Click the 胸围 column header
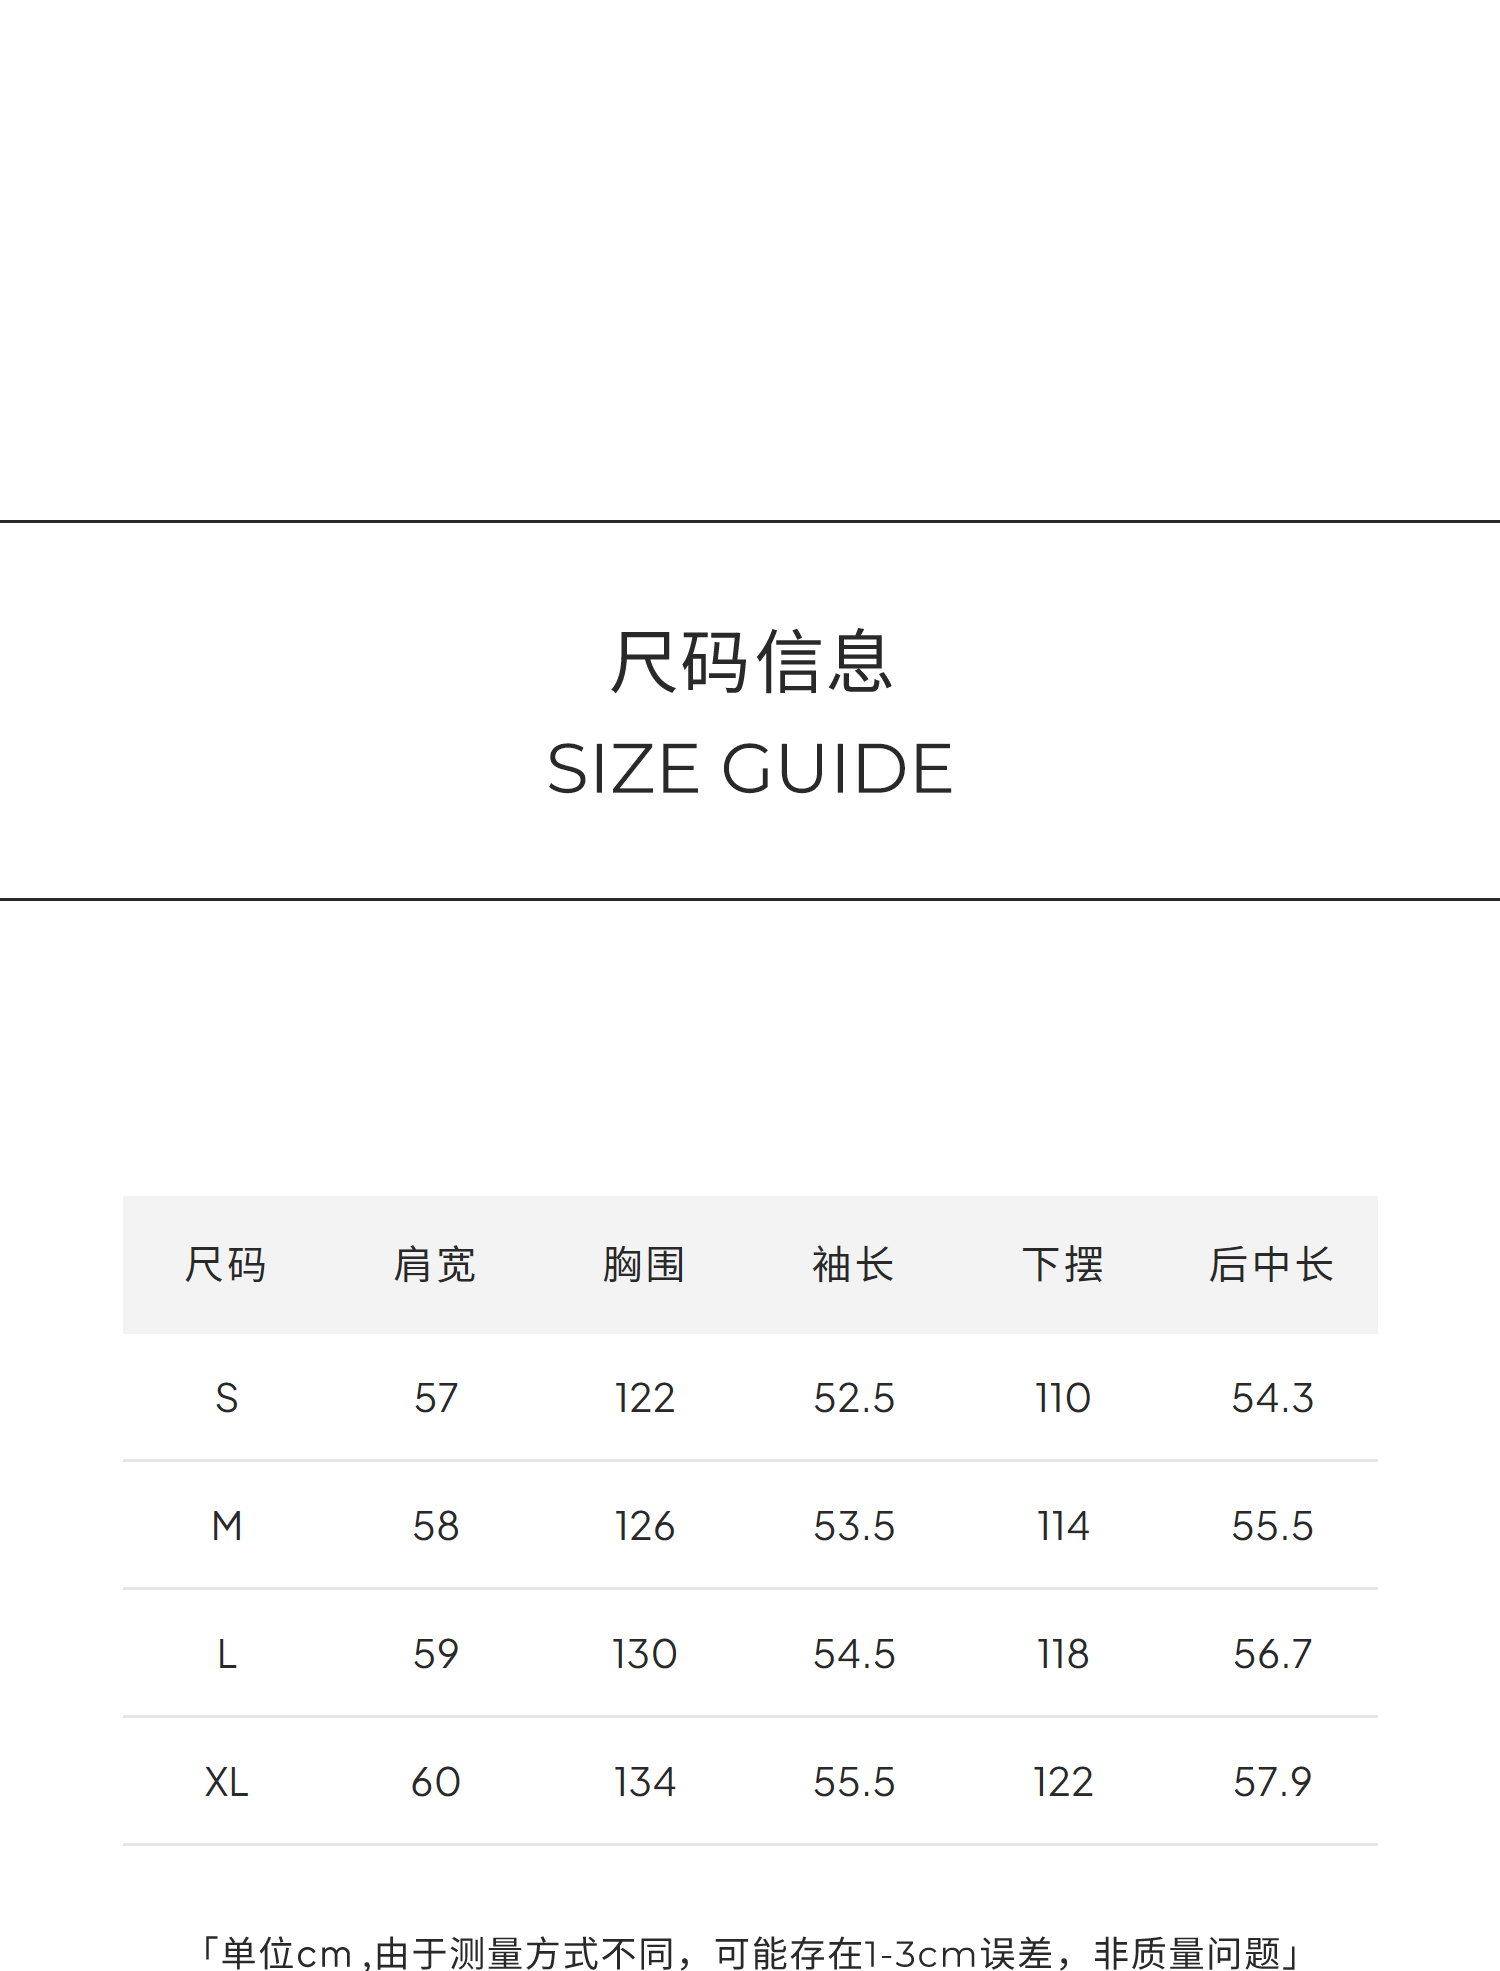This screenshot has width=1500, height=1971. pos(644,1265)
